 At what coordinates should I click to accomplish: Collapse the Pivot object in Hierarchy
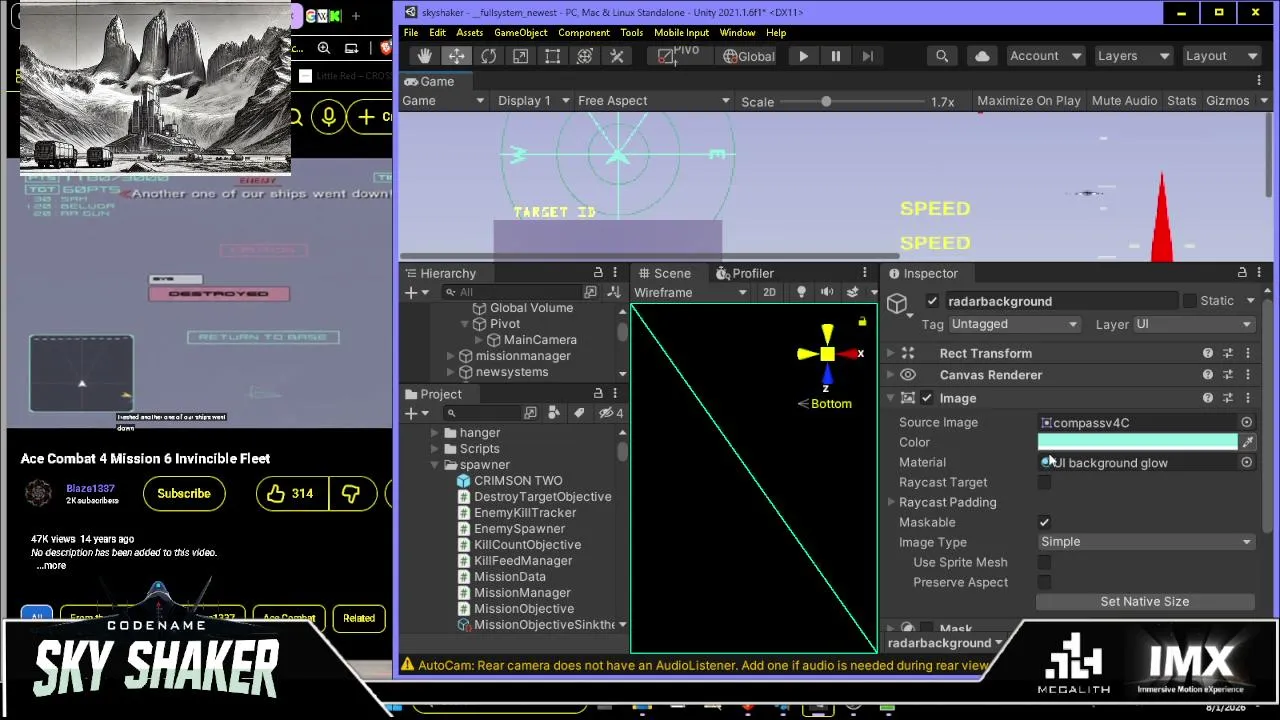(x=465, y=324)
